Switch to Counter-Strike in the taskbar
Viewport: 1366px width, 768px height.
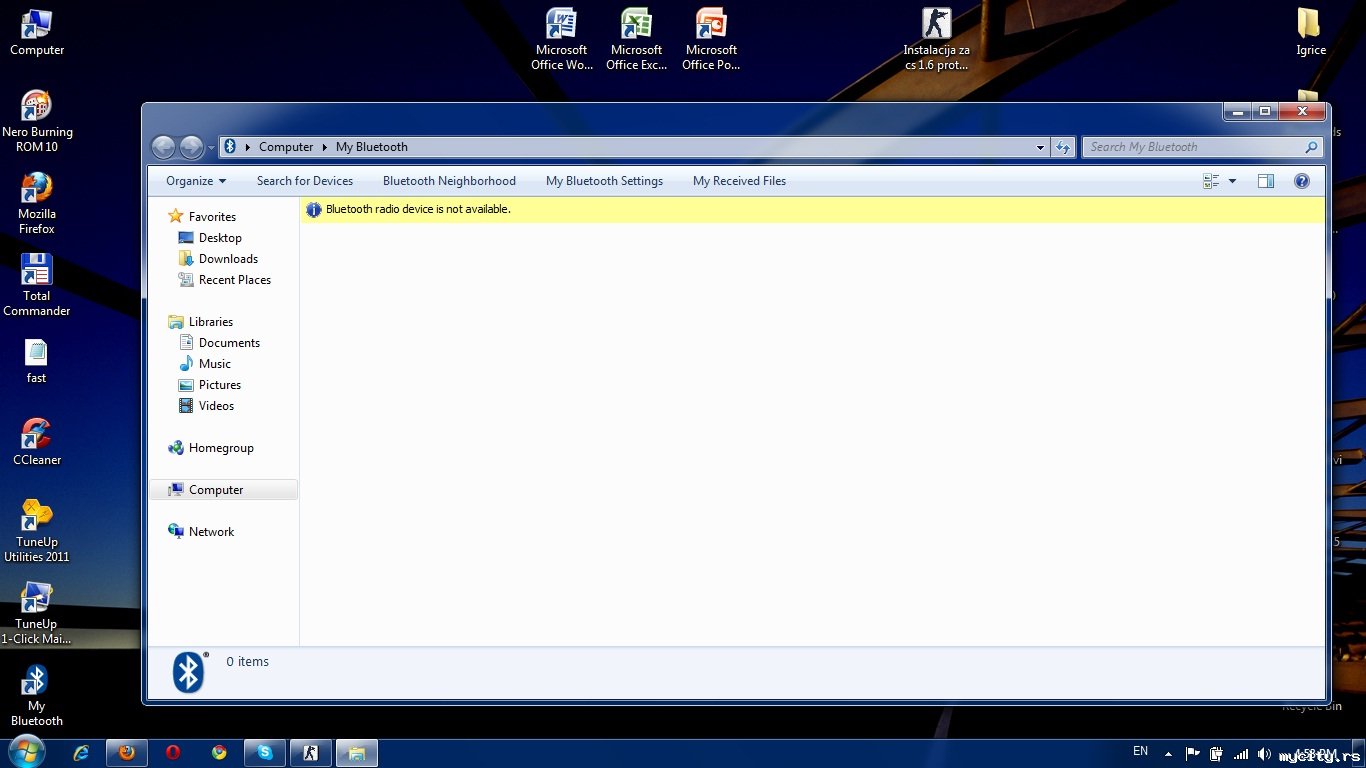[311, 753]
